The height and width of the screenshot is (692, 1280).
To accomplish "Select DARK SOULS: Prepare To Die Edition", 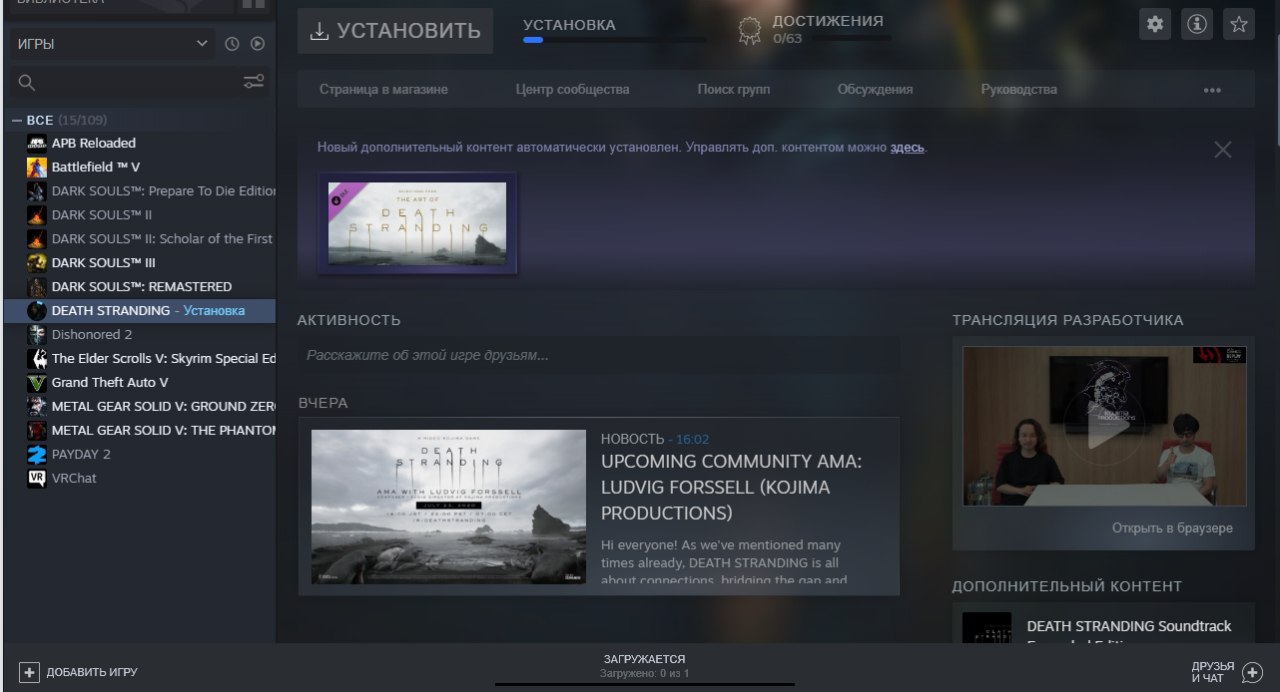I will 140,191.
